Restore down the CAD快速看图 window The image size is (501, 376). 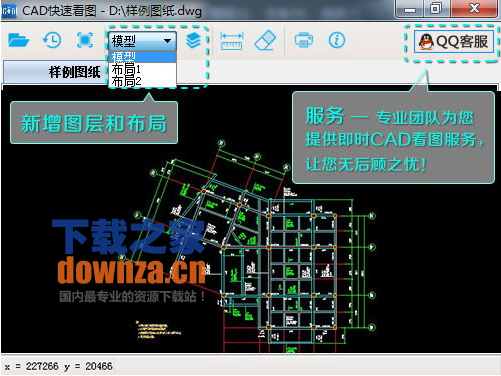pyautogui.click(x=436, y=9)
